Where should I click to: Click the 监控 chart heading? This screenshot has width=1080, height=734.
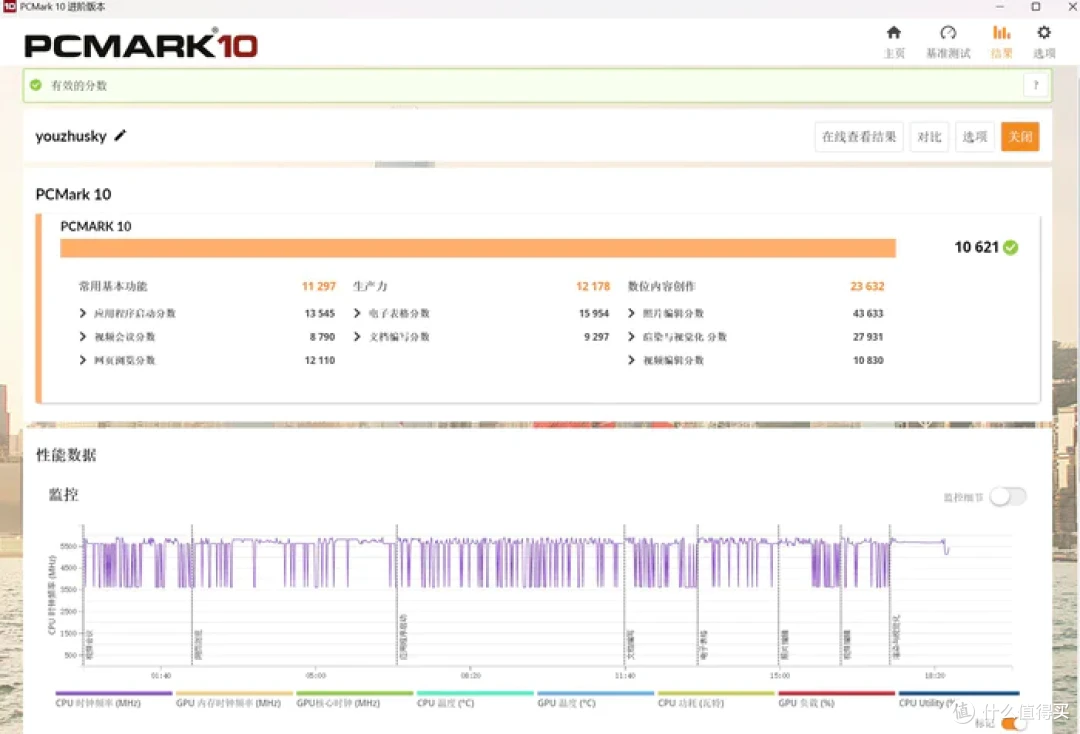point(63,494)
